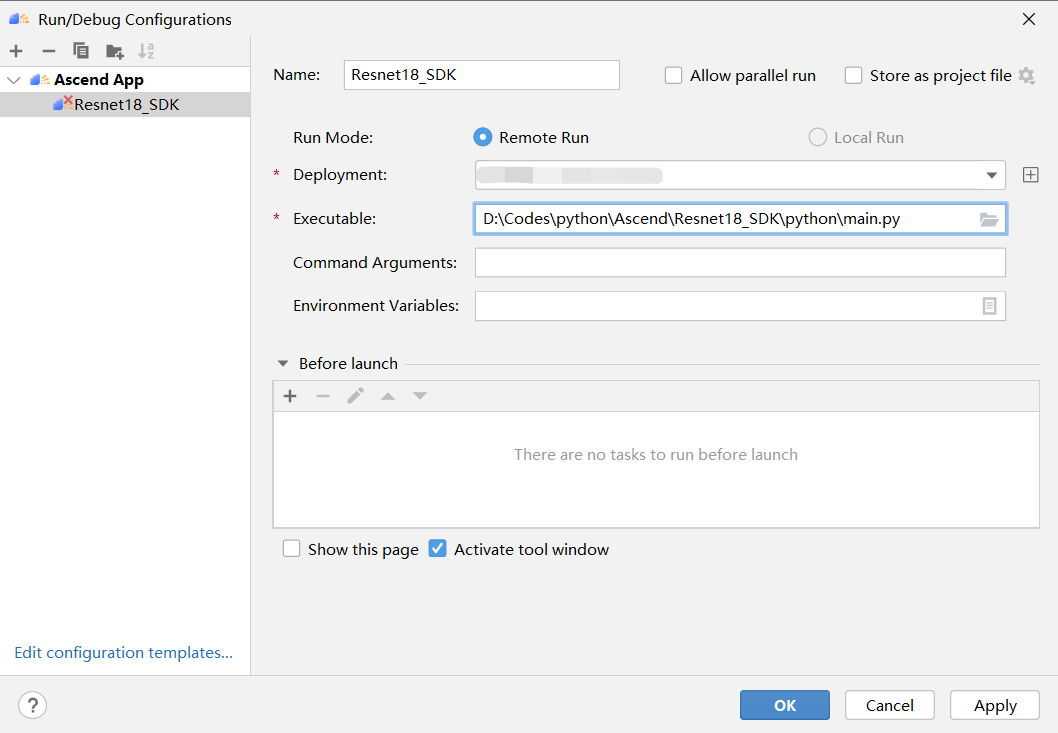
Task: Copy the selected configuration
Action: point(81,51)
